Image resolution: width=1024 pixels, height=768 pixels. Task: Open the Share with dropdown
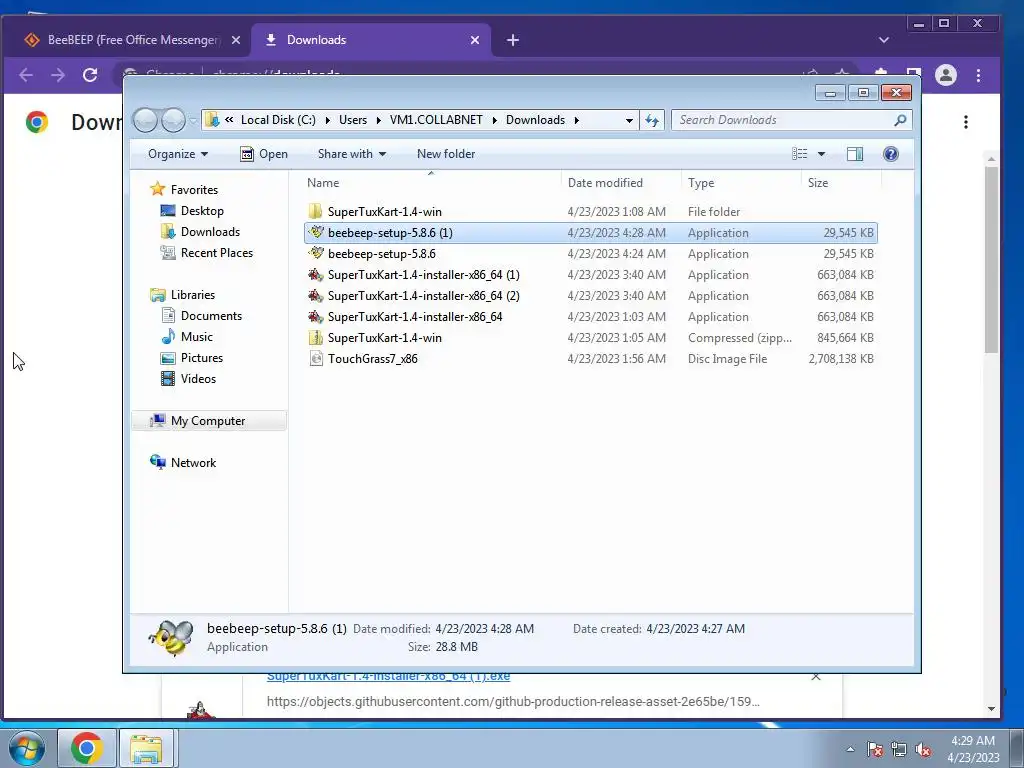click(x=351, y=154)
